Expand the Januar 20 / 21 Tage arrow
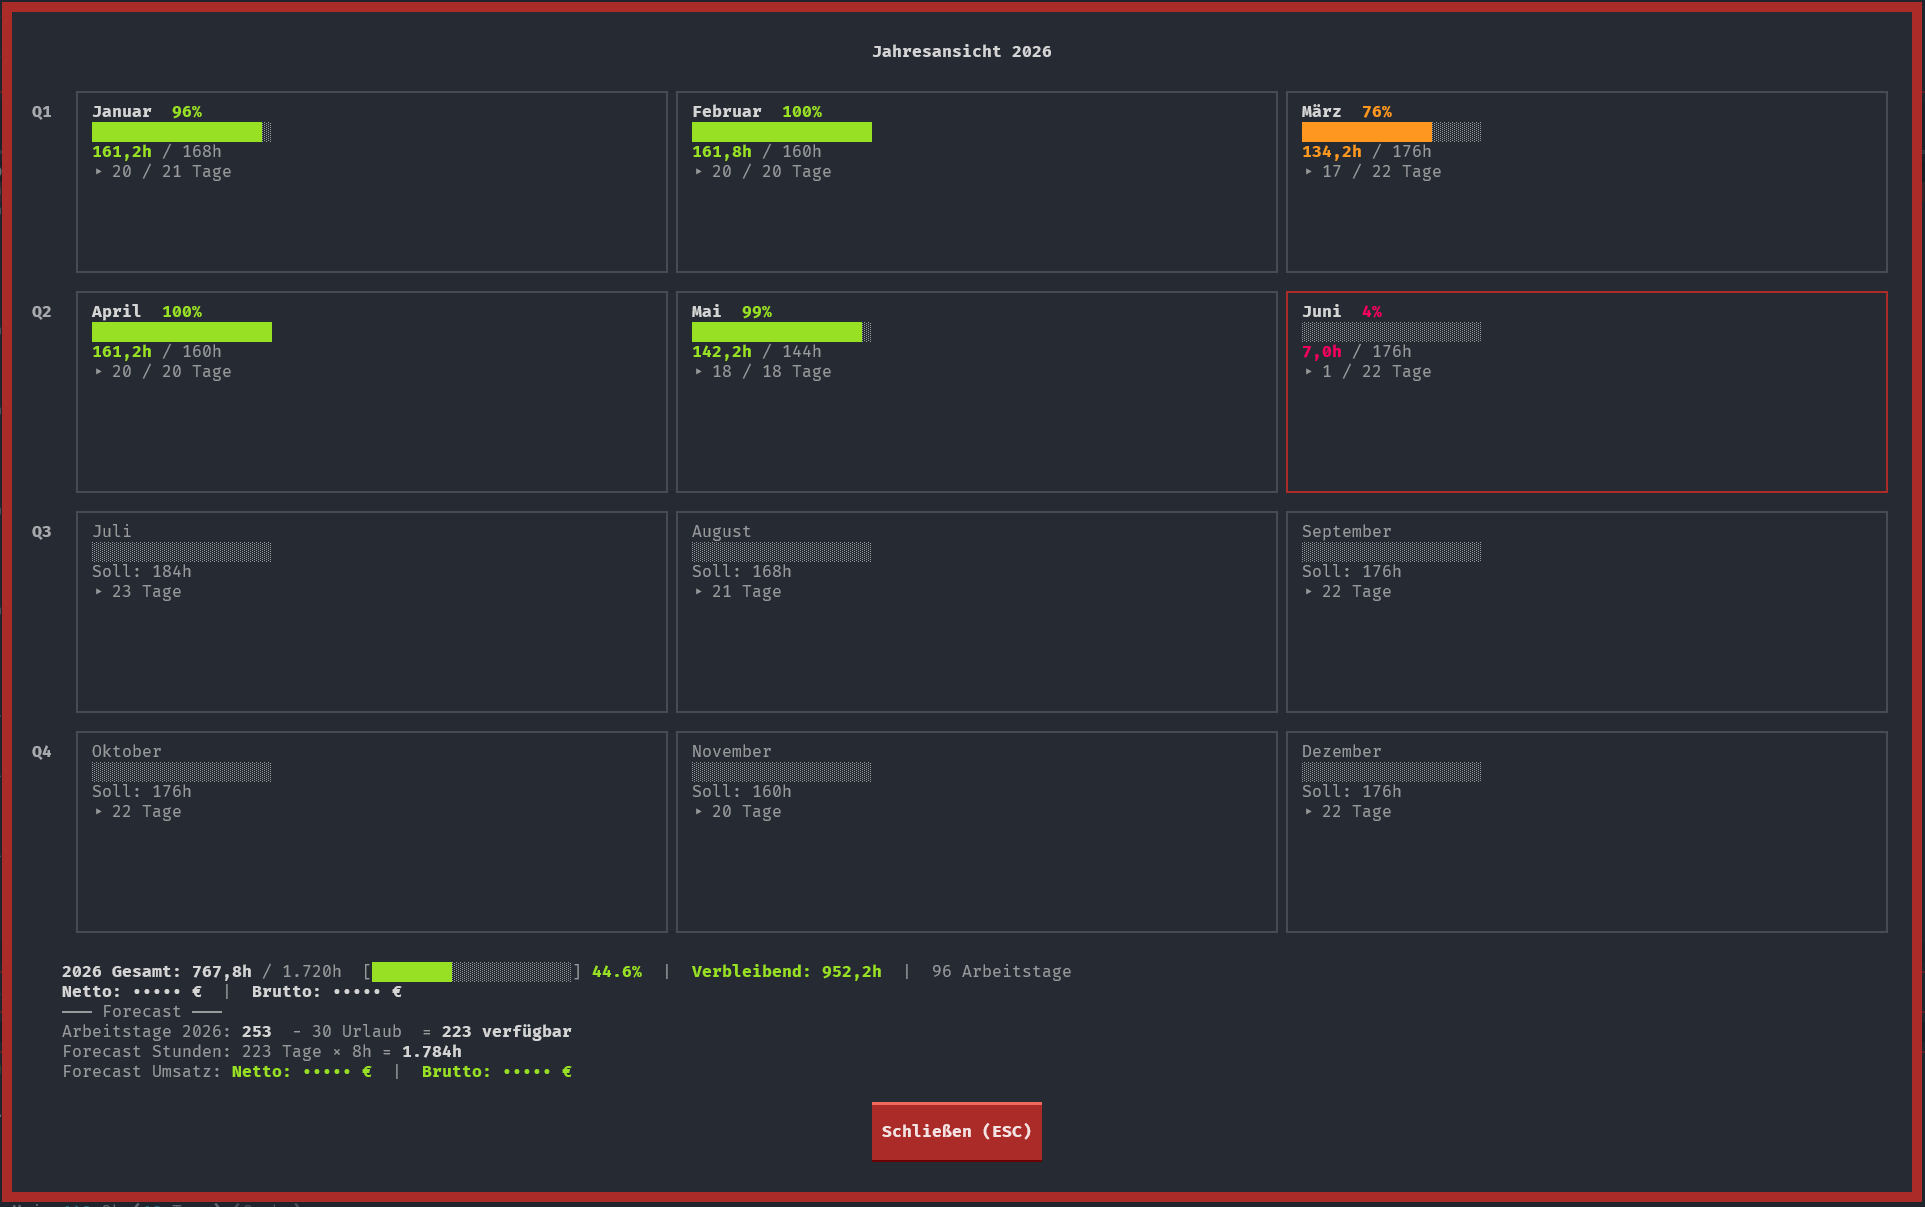This screenshot has height=1207, width=1925. point(99,172)
